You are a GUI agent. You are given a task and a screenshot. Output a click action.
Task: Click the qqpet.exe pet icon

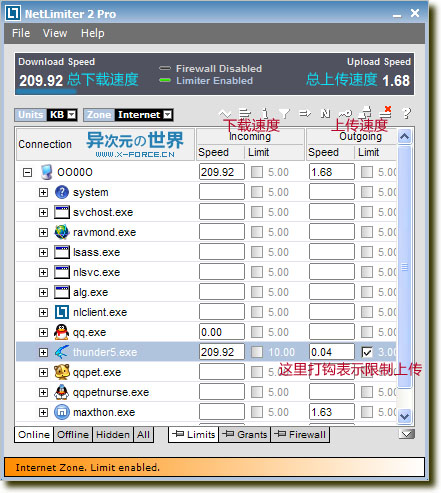tap(62, 372)
